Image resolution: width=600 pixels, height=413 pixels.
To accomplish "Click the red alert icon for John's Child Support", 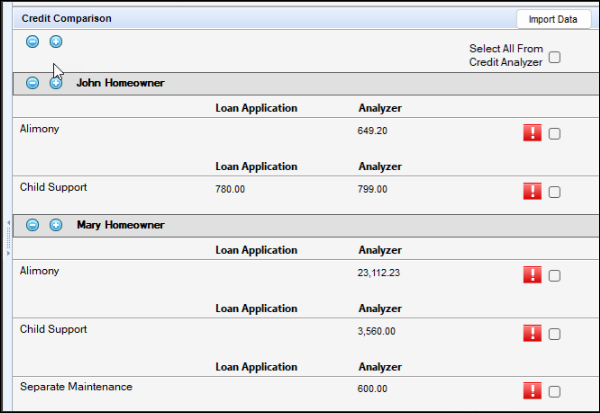I will coord(532,191).
